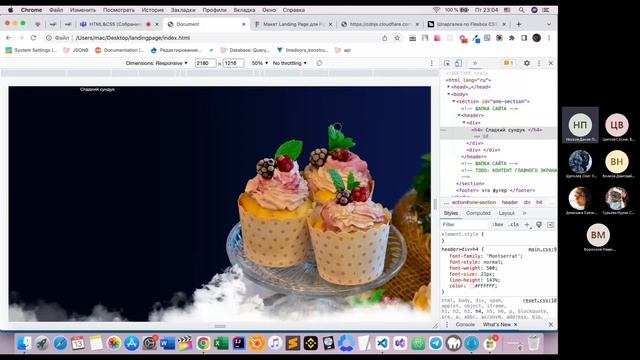Screen dimensions: 640x360
Task: Open Sublime Text from the Dock
Action: point(293,343)
